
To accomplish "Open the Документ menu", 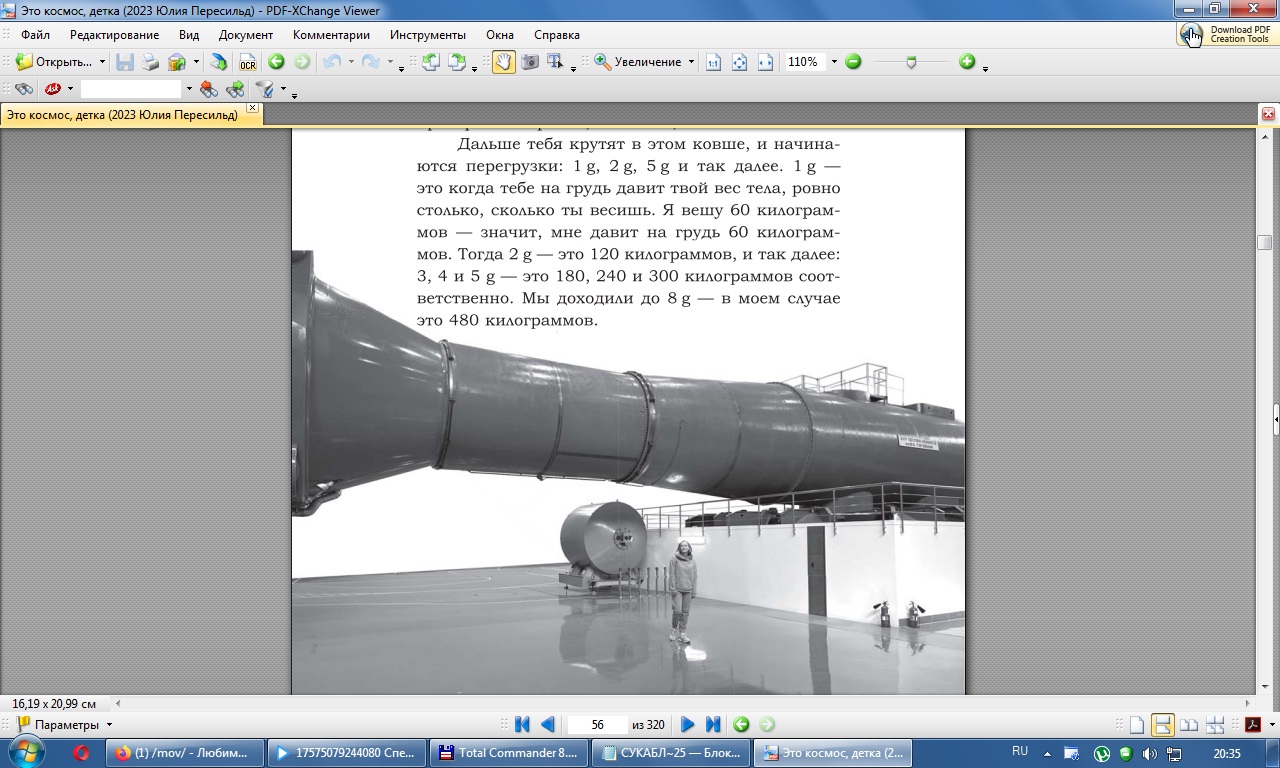I will pyautogui.click(x=246, y=35).
